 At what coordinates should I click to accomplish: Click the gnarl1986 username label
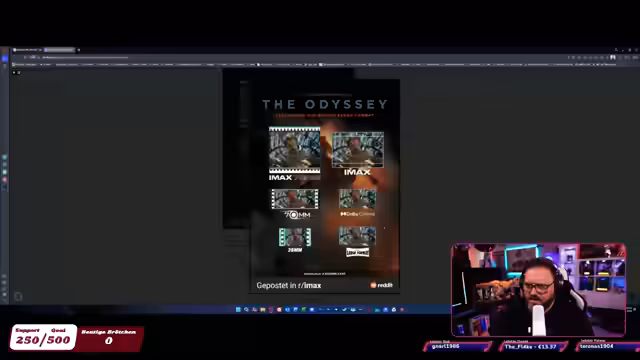click(x=445, y=347)
